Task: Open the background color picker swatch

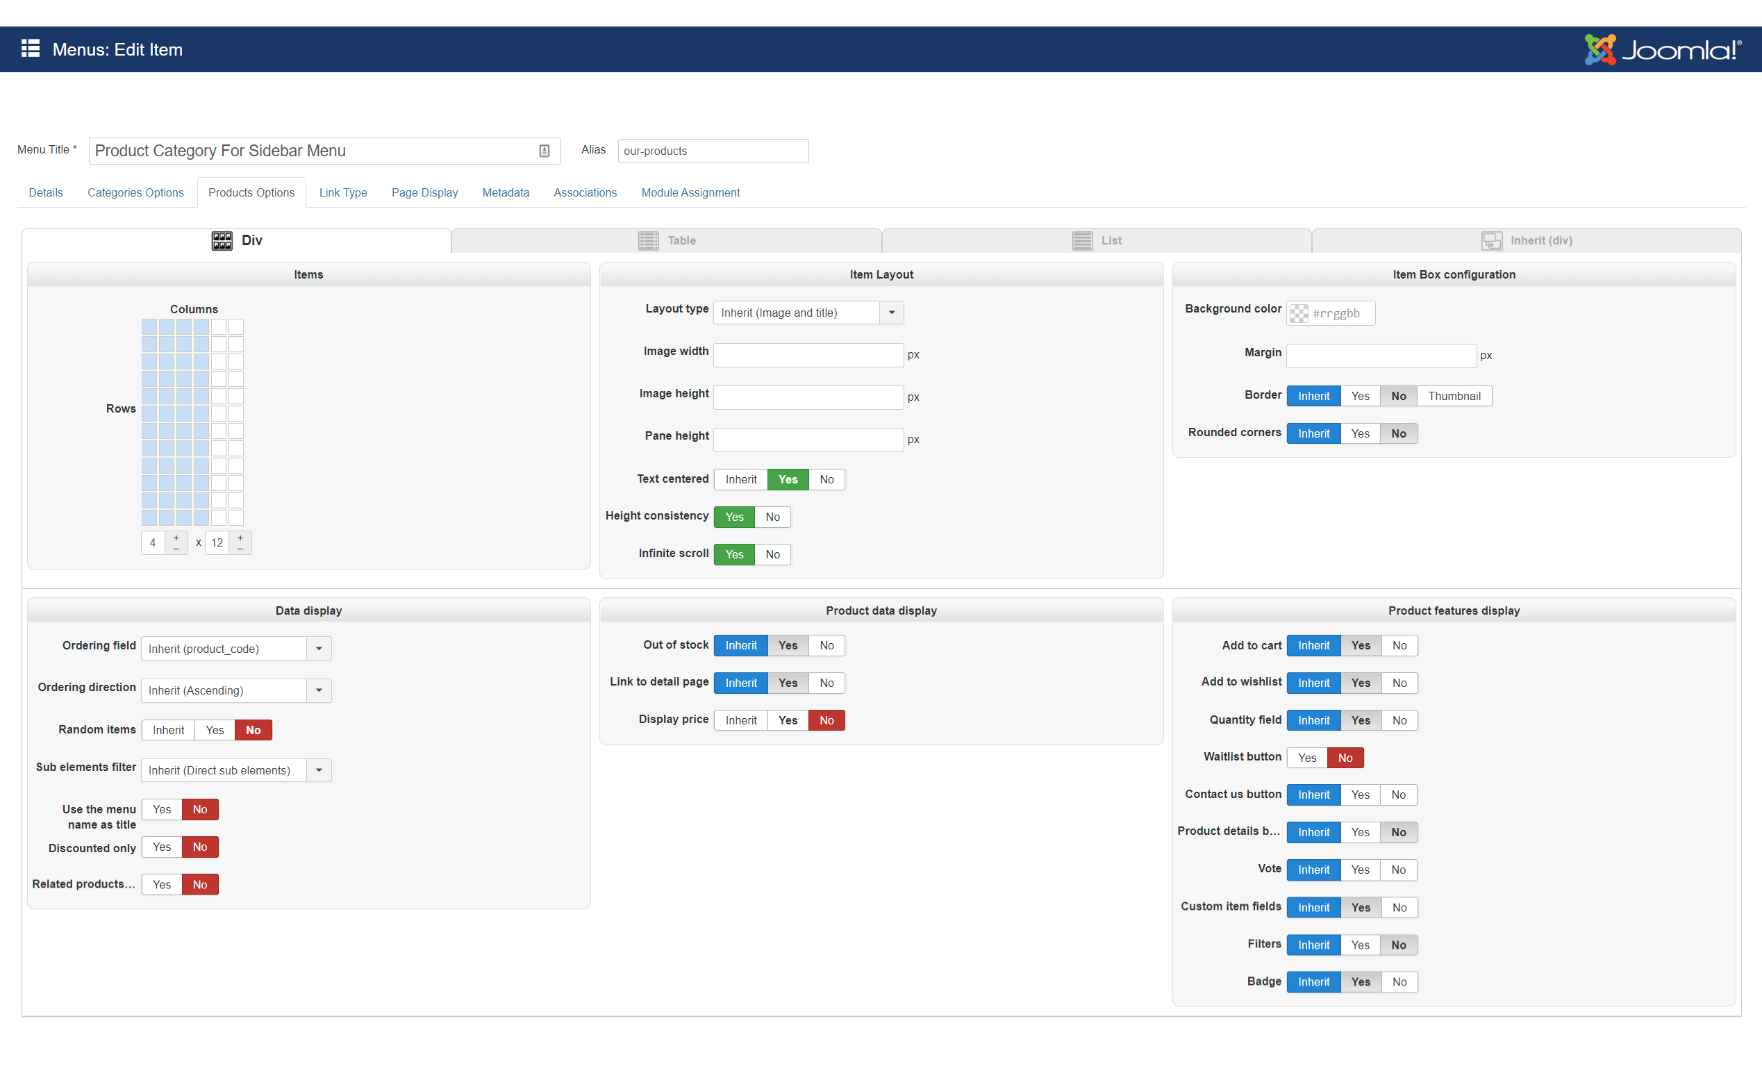Action: (x=1299, y=314)
